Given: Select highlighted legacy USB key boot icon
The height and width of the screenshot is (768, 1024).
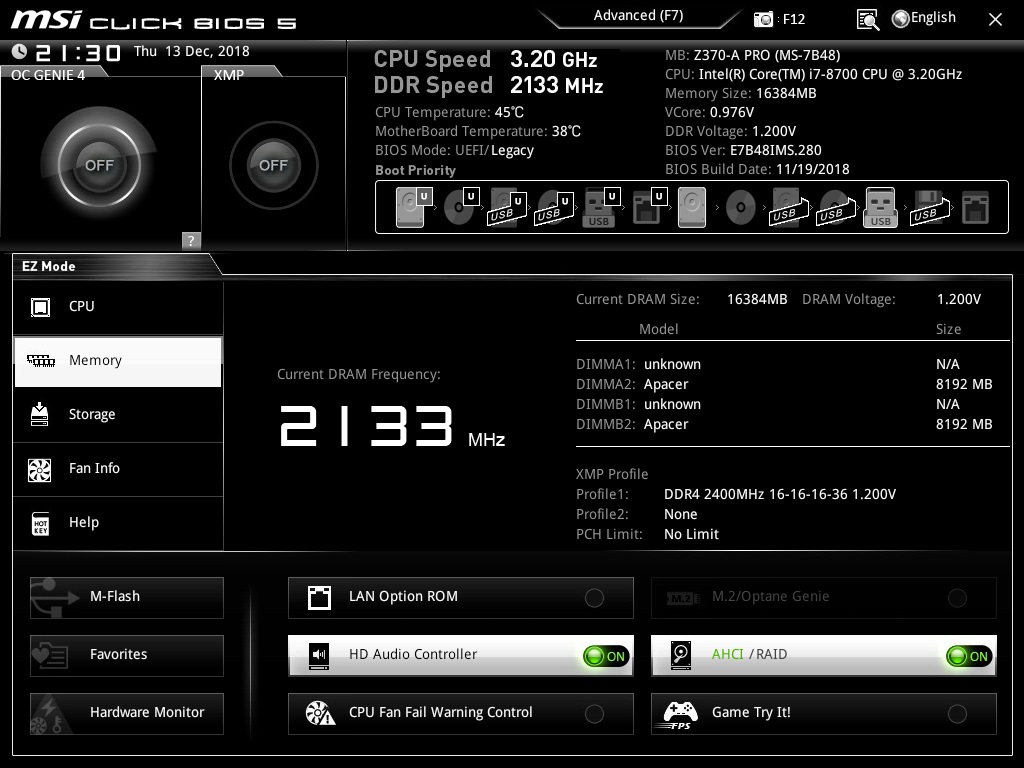Looking at the screenshot, I should click(x=880, y=208).
